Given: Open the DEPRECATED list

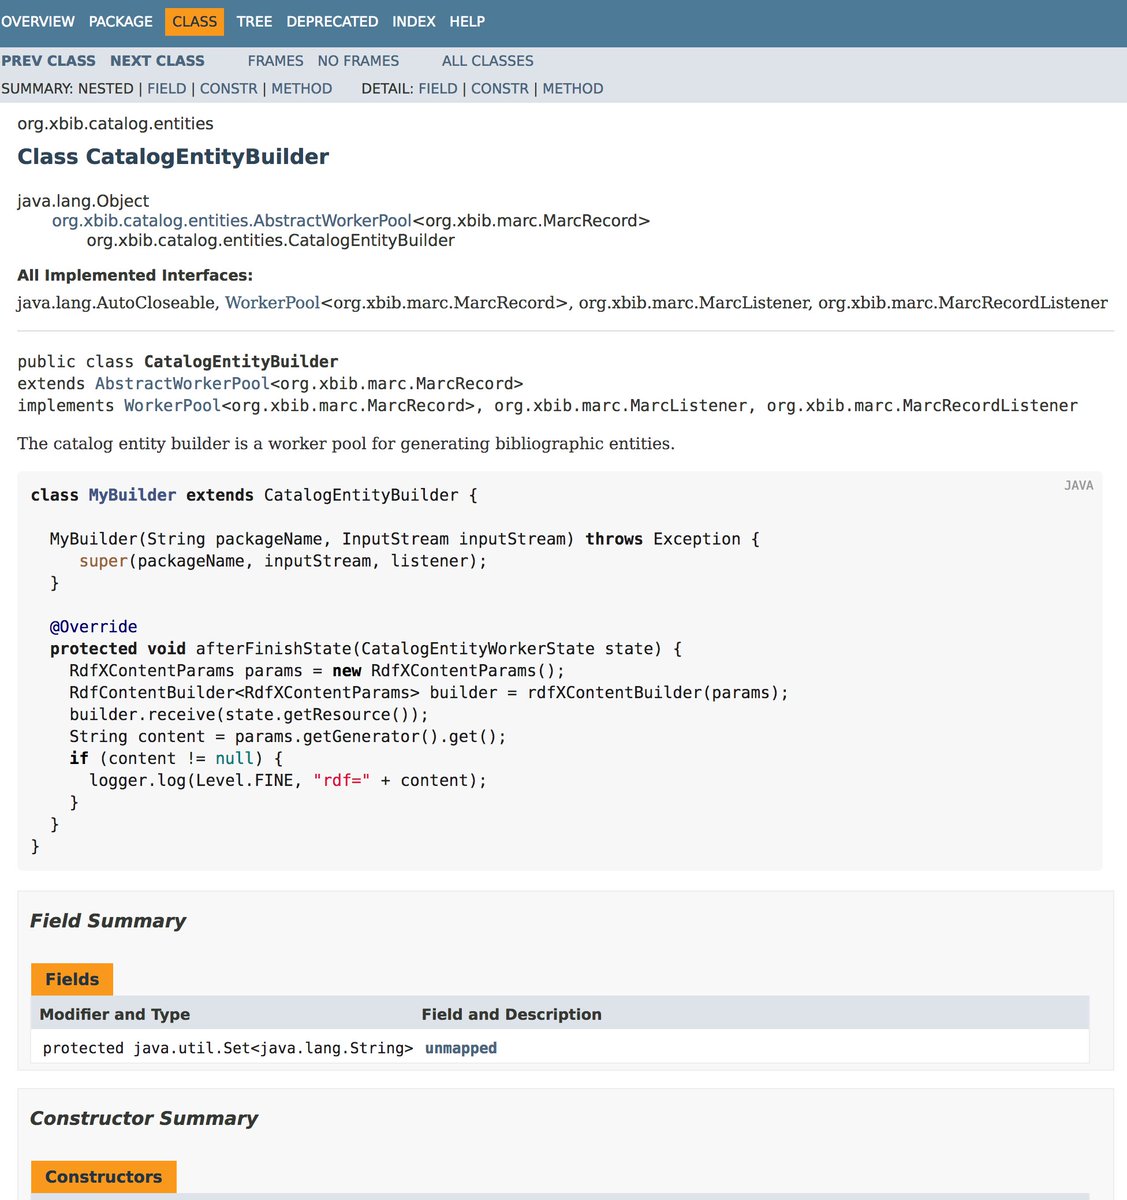Looking at the screenshot, I should point(332,21).
